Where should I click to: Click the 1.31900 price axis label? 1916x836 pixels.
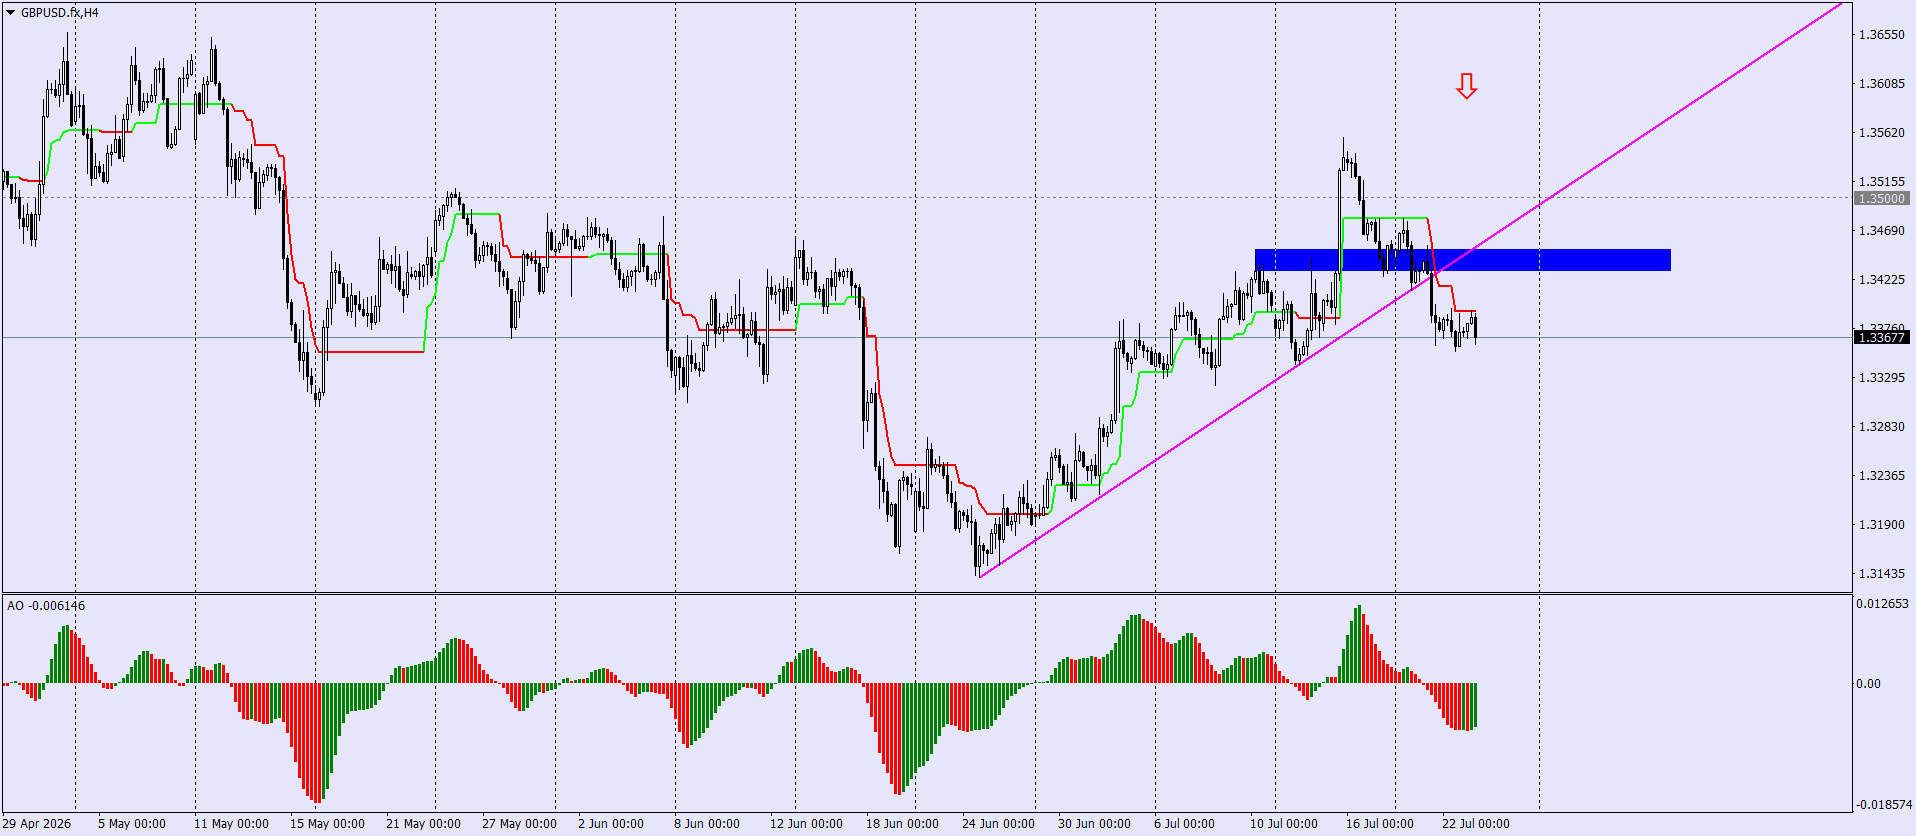1881,525
